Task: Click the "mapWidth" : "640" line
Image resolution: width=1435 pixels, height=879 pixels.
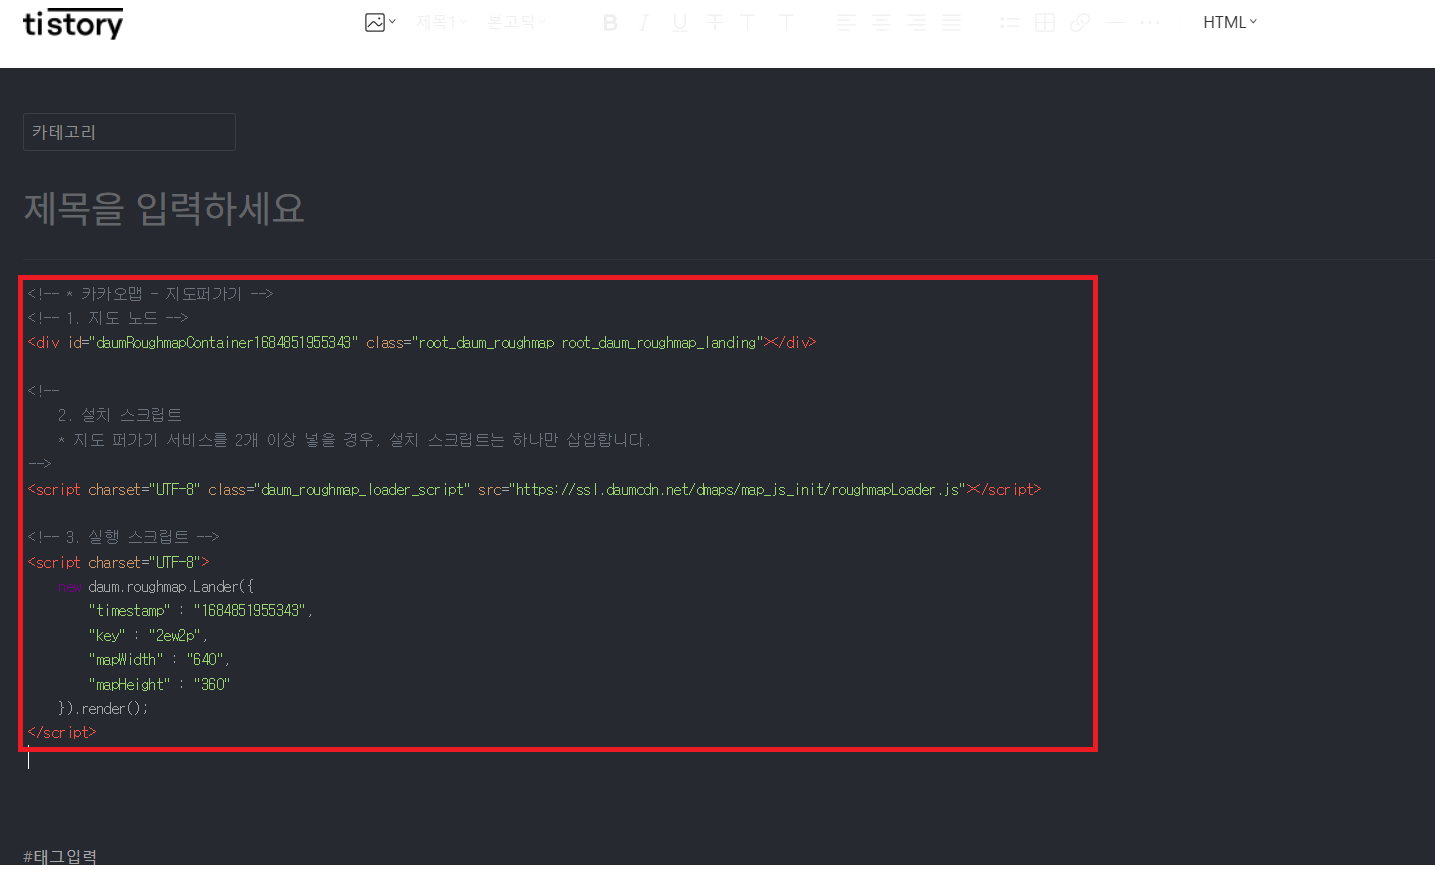Action: [159, 660]
